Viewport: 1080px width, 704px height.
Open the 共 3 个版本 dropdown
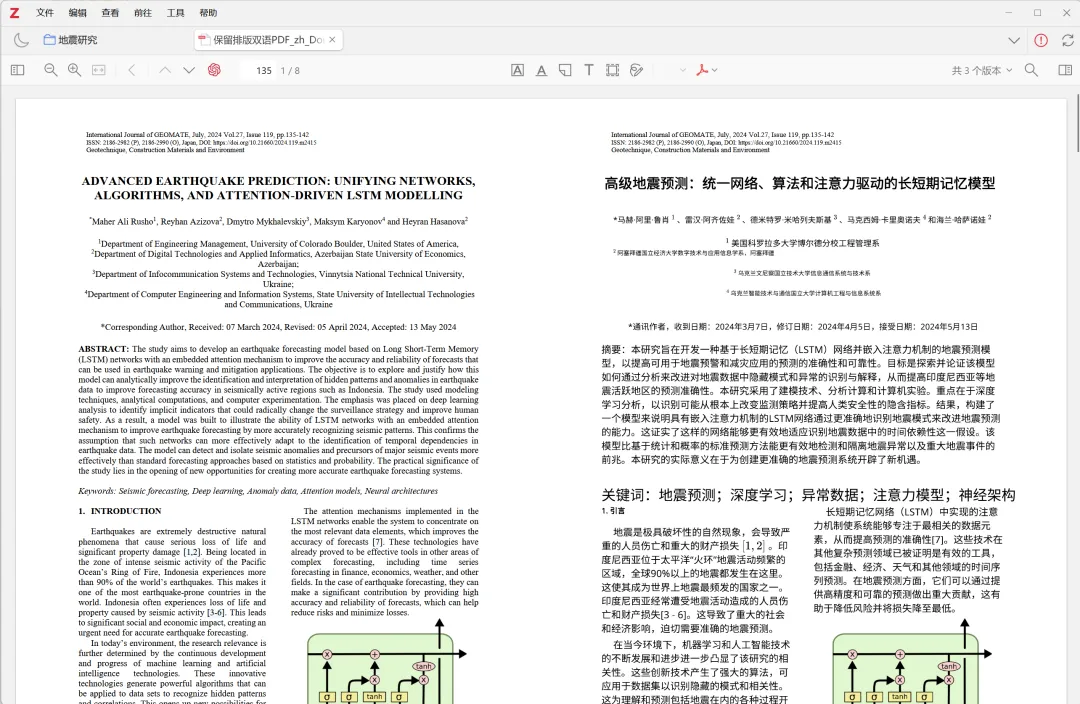point(982,70)
